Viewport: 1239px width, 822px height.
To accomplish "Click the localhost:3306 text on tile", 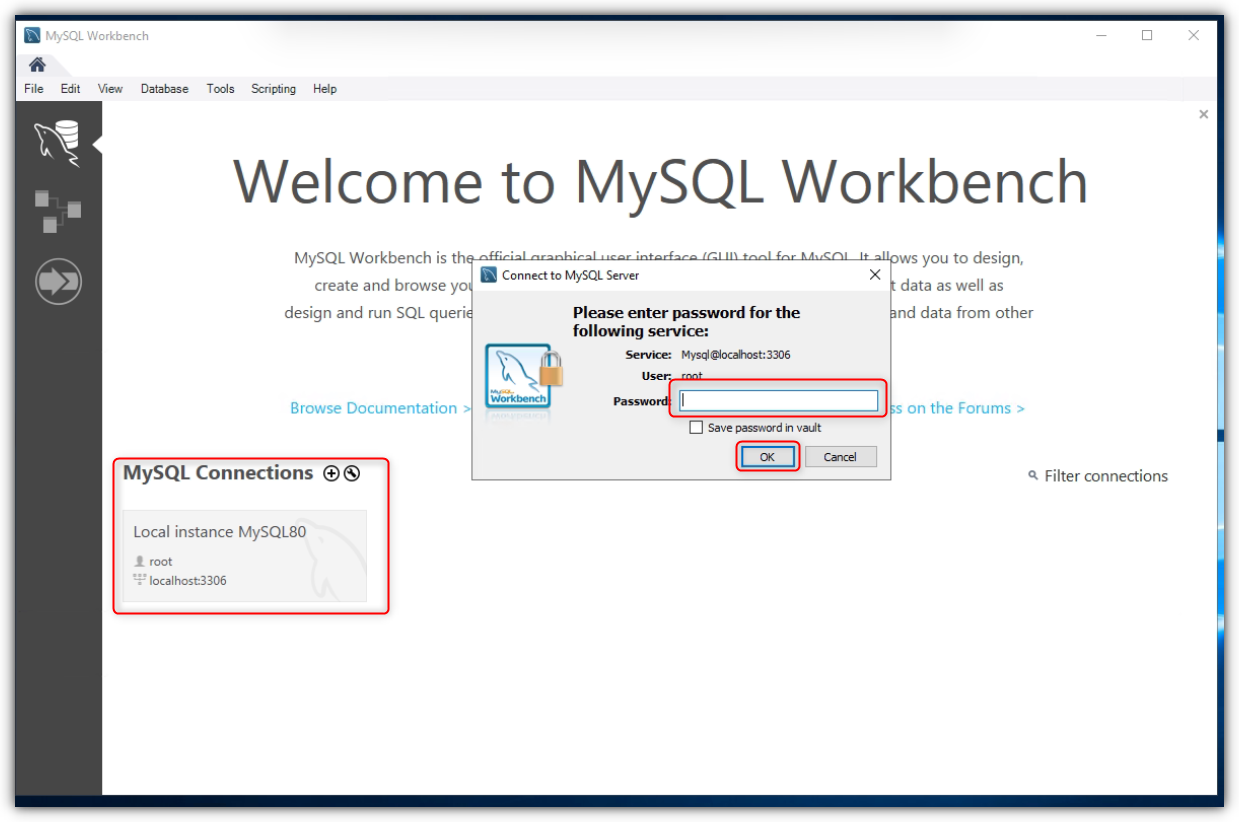I will point(188,581).
